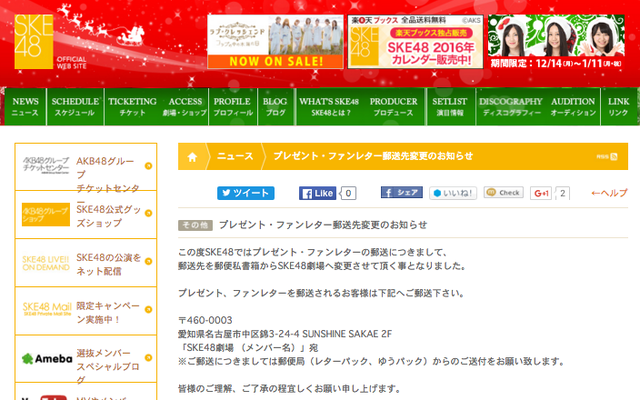The width and height of the screenshot is (640, 400).
Task: Click the mixi Check button
Action: [504, 192]
